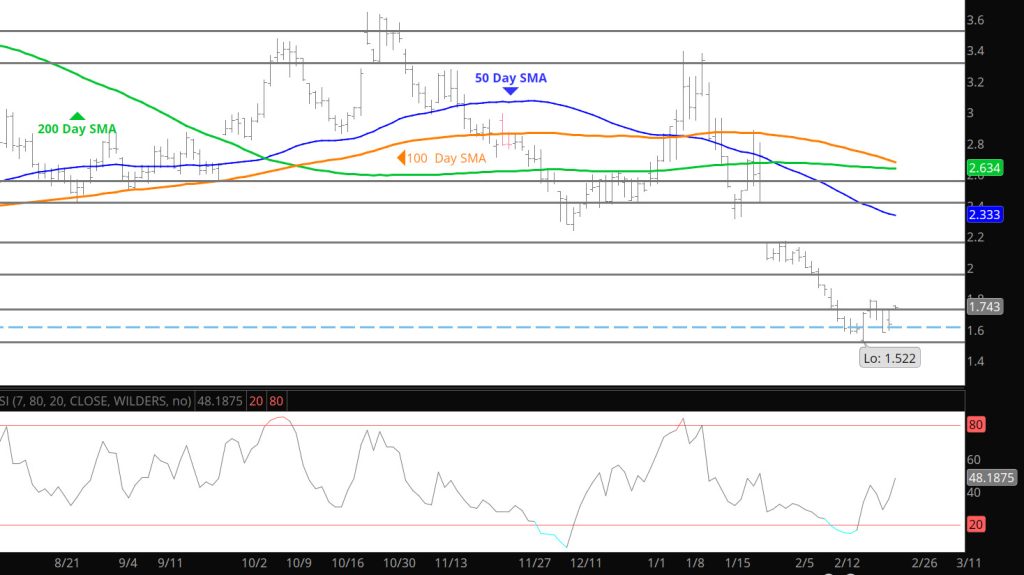The image size is (1024, 575).
Task: Click the orange 100 Day SMA arrow marker
Action: click(401, 158)
